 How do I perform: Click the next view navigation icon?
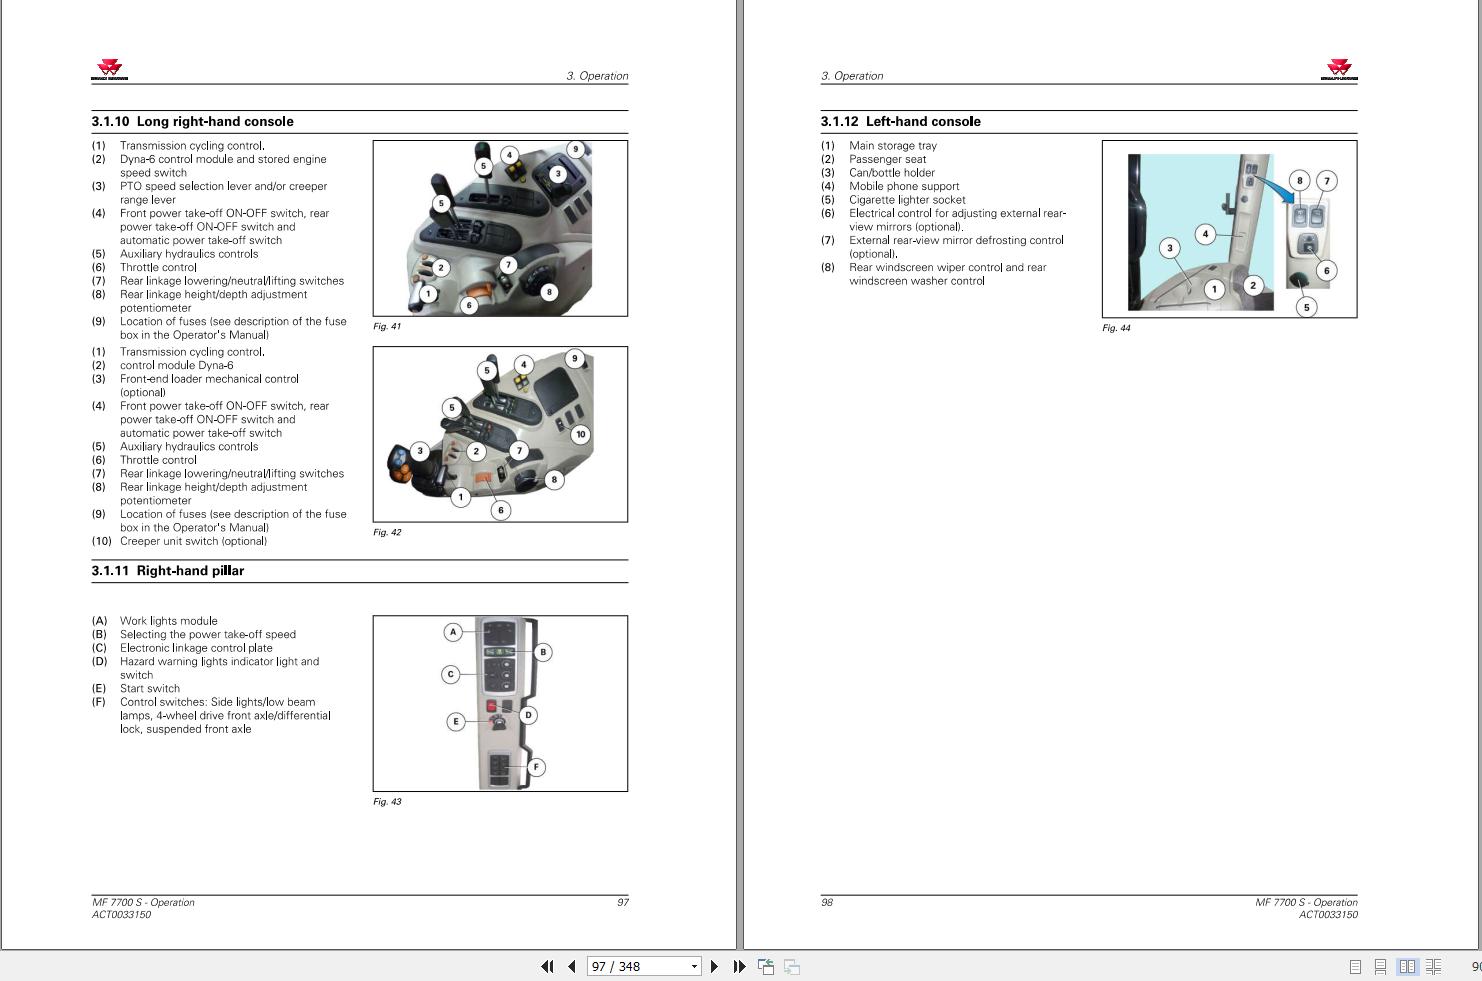click(x=792, y=966)
